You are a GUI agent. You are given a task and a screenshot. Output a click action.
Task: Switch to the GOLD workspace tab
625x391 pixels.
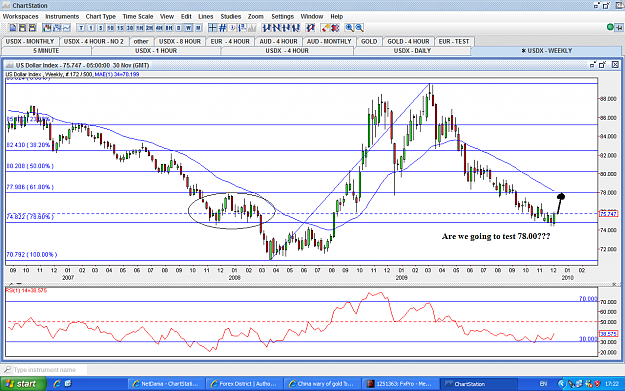click(369, 41)
